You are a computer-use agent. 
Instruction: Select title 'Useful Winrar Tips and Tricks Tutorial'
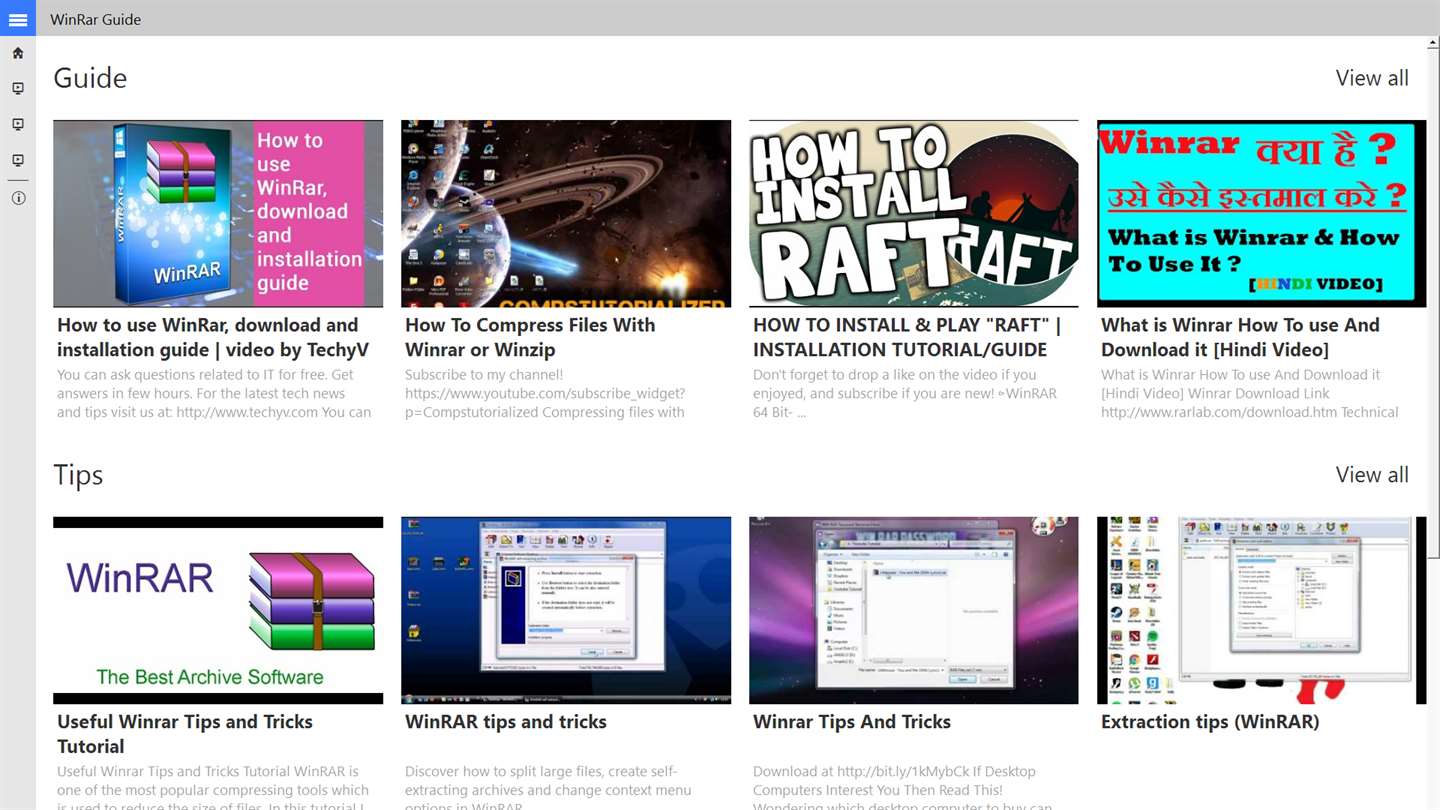(x=185, y=734)
